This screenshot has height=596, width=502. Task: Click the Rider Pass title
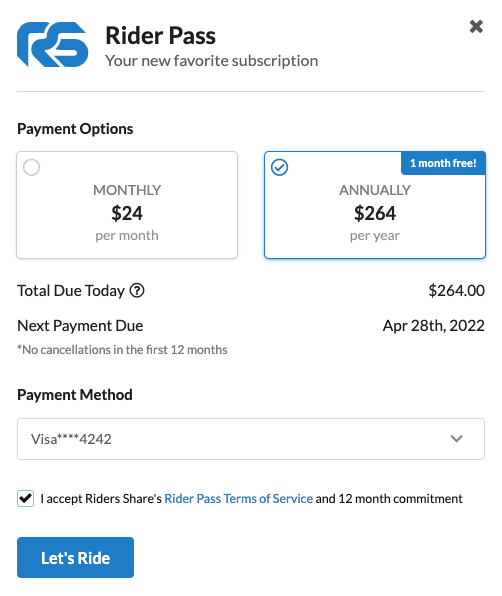pyautogui.click(x=160, y=36)
